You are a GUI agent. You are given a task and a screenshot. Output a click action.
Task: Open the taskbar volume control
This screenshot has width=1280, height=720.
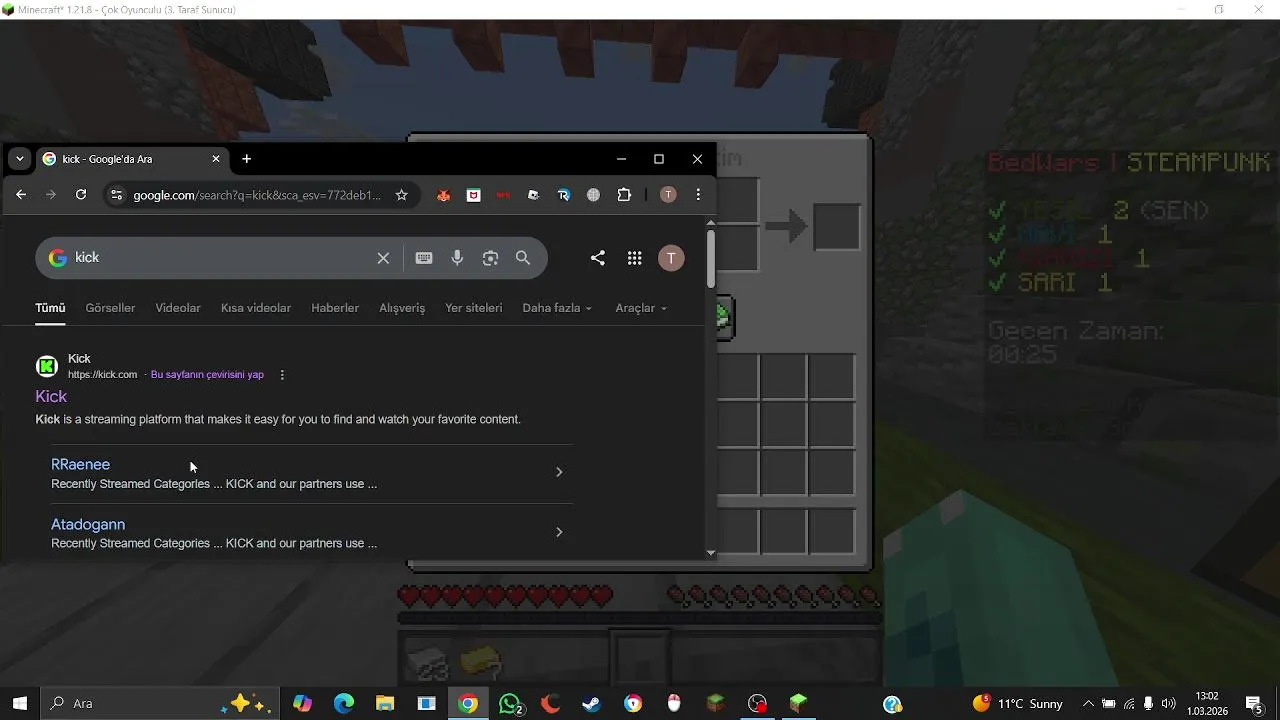[1168, 704]
